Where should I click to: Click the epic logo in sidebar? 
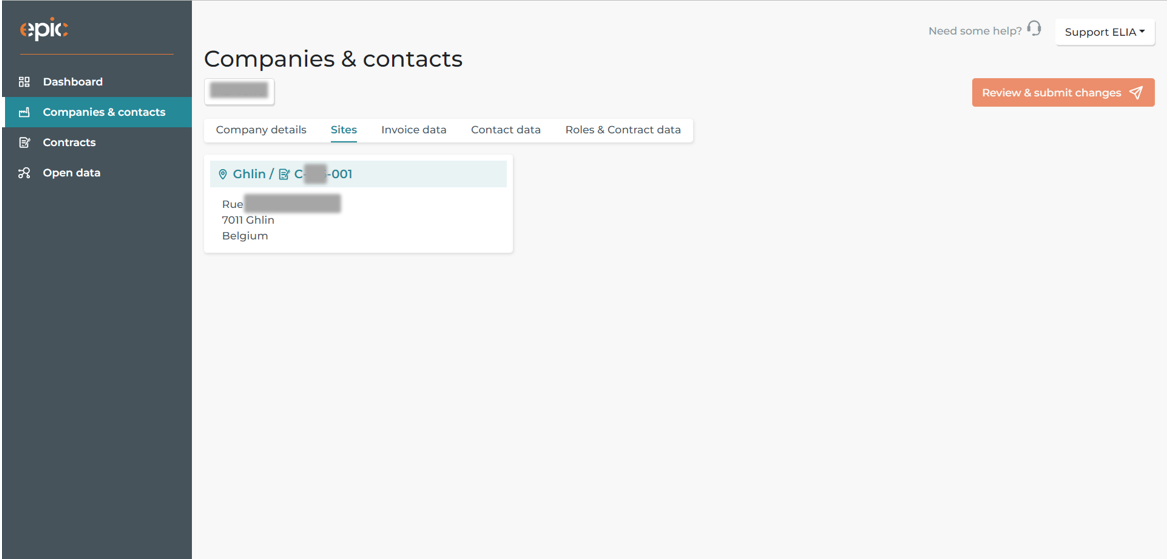click(44, 30)
